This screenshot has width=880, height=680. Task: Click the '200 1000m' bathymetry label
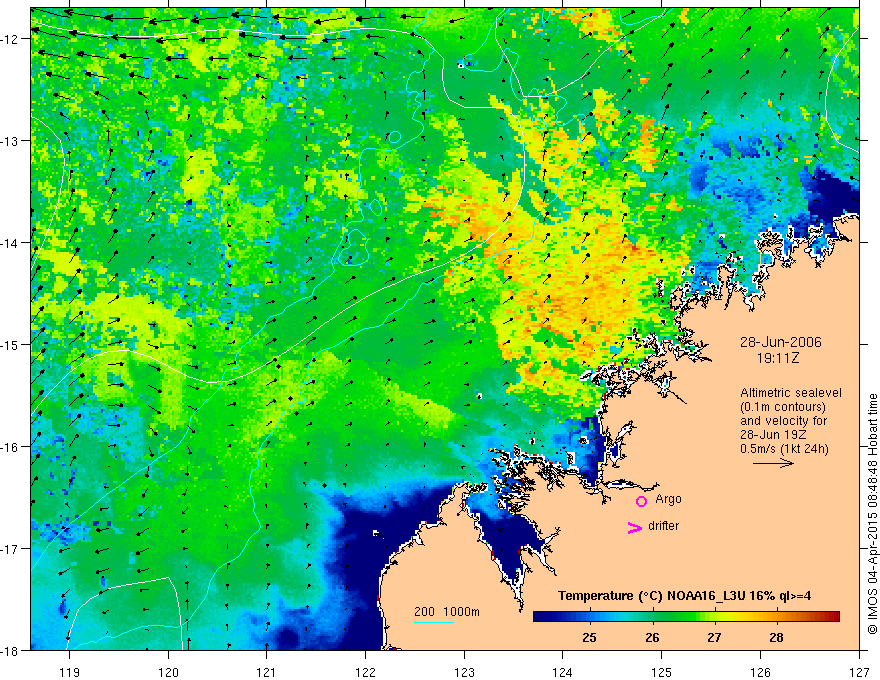tap(447, 612)
